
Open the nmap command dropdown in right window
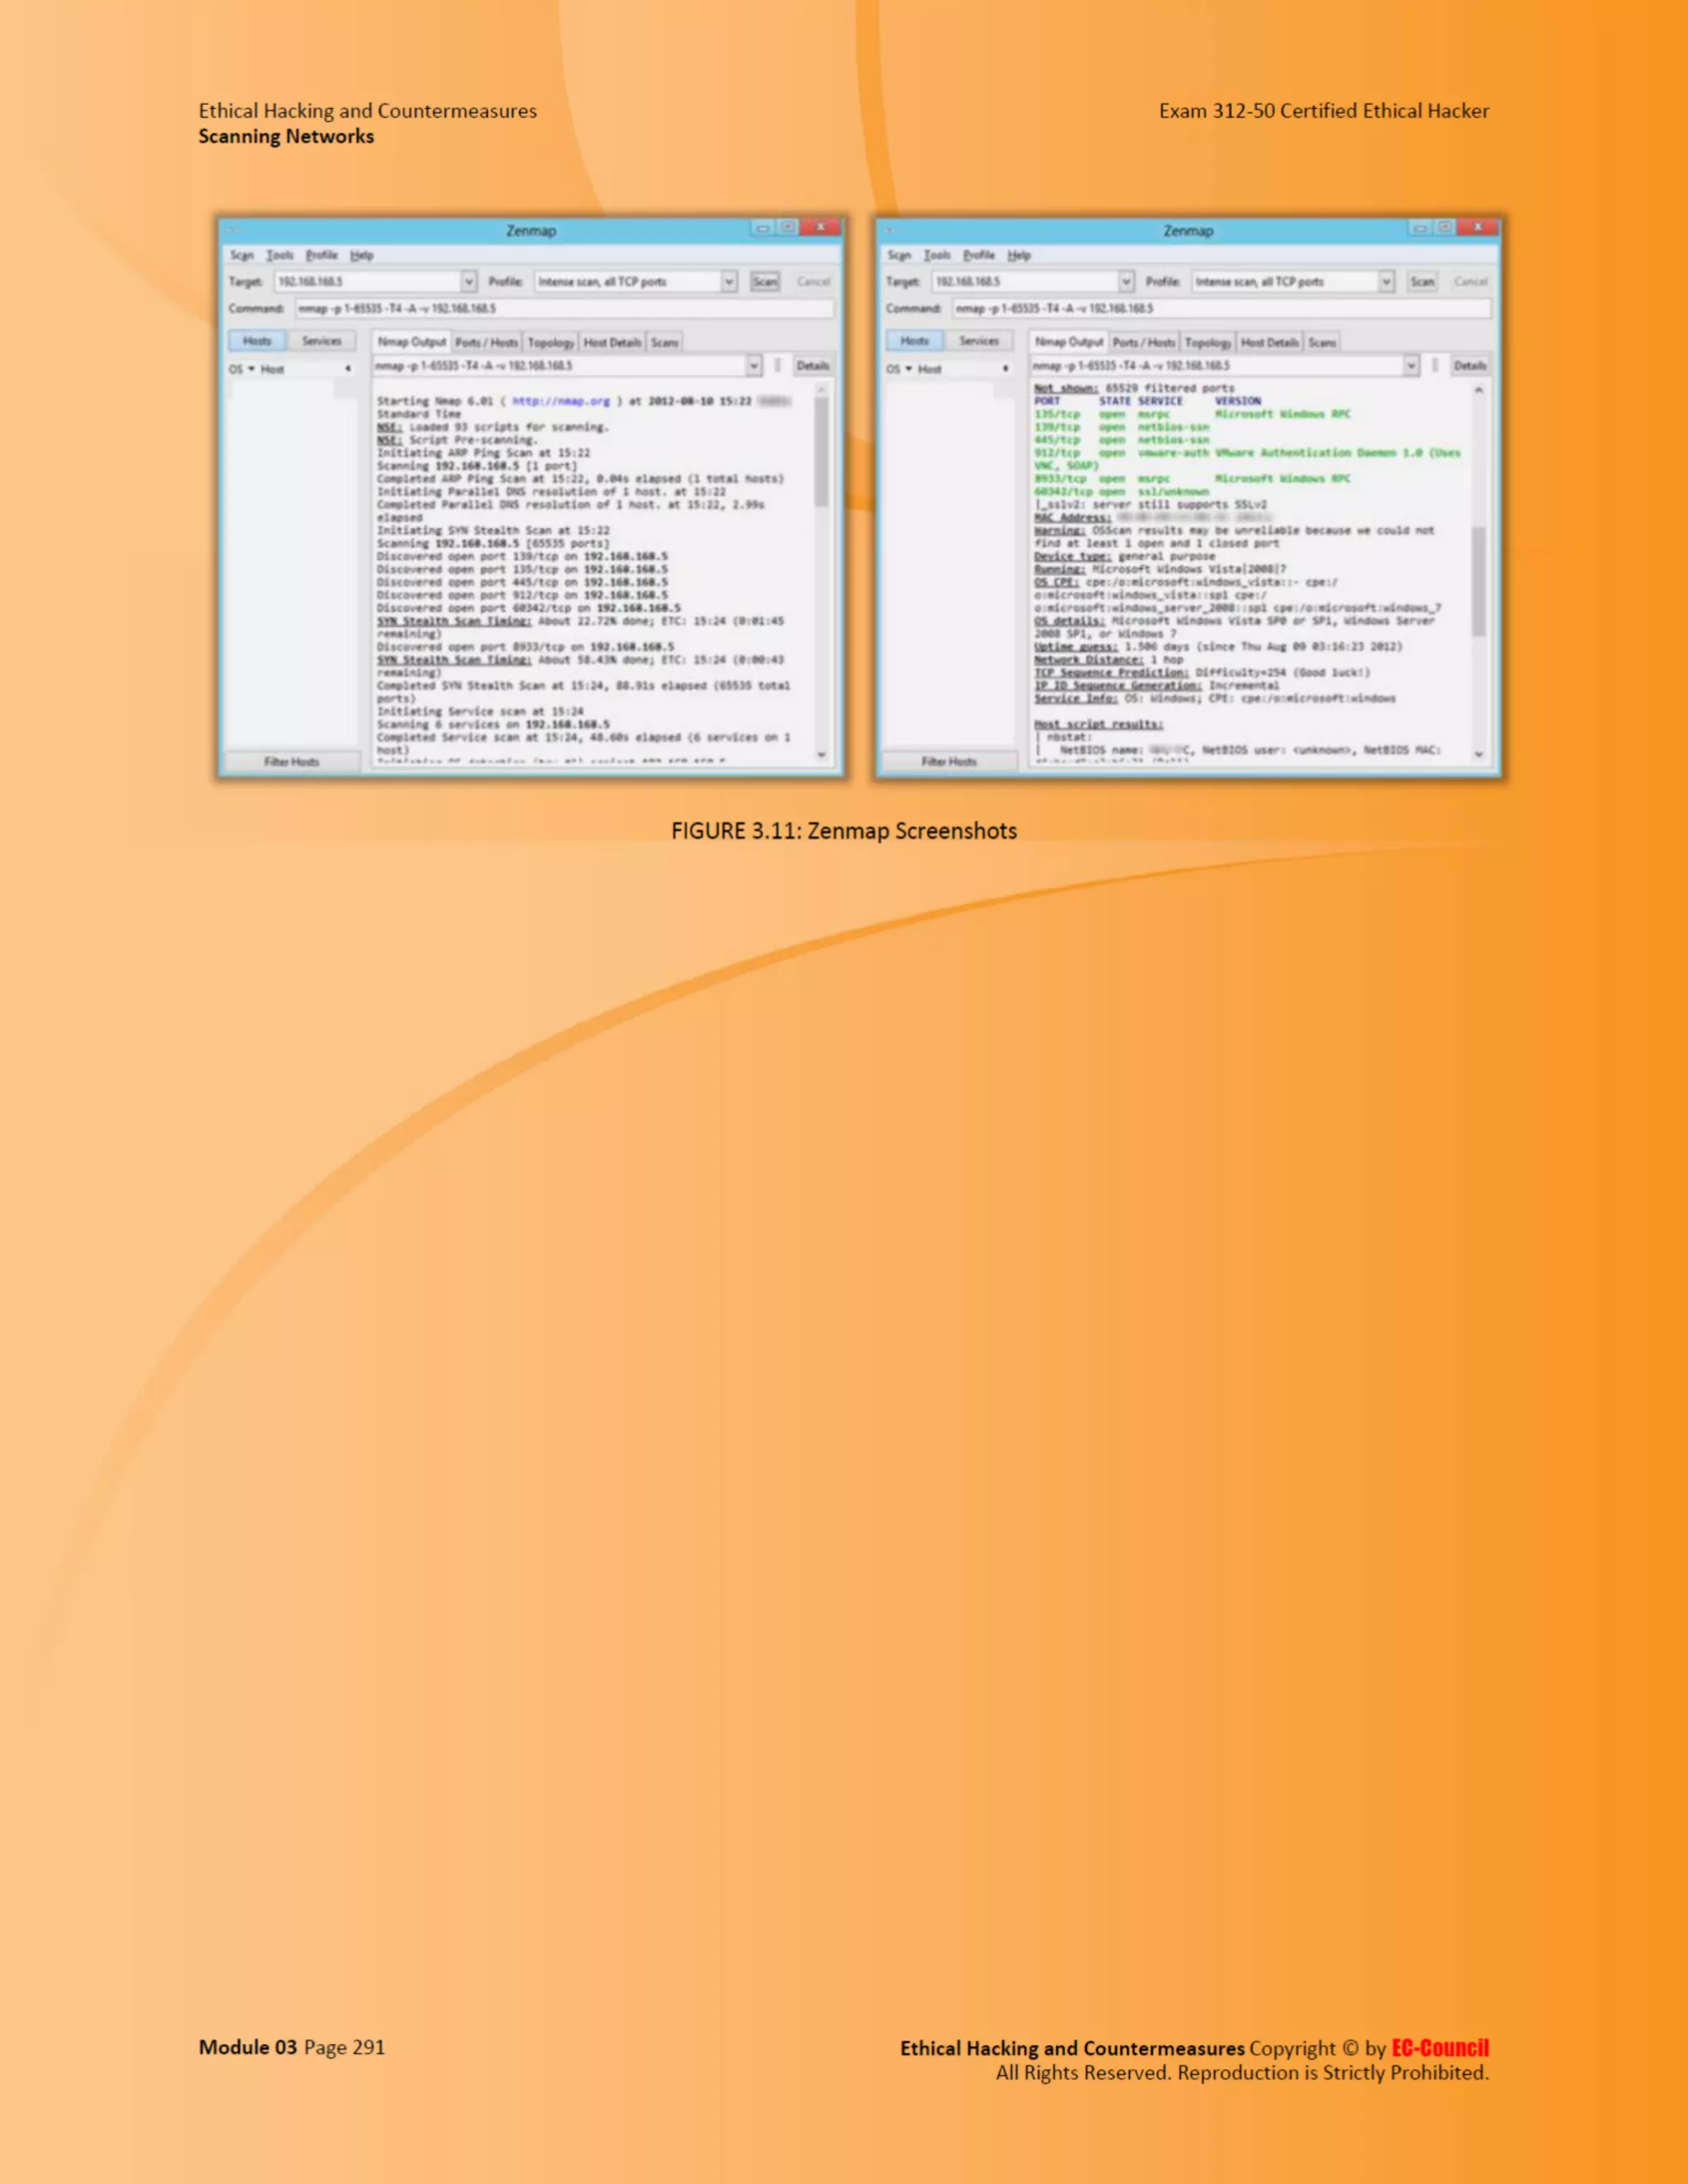[1411, 366]
